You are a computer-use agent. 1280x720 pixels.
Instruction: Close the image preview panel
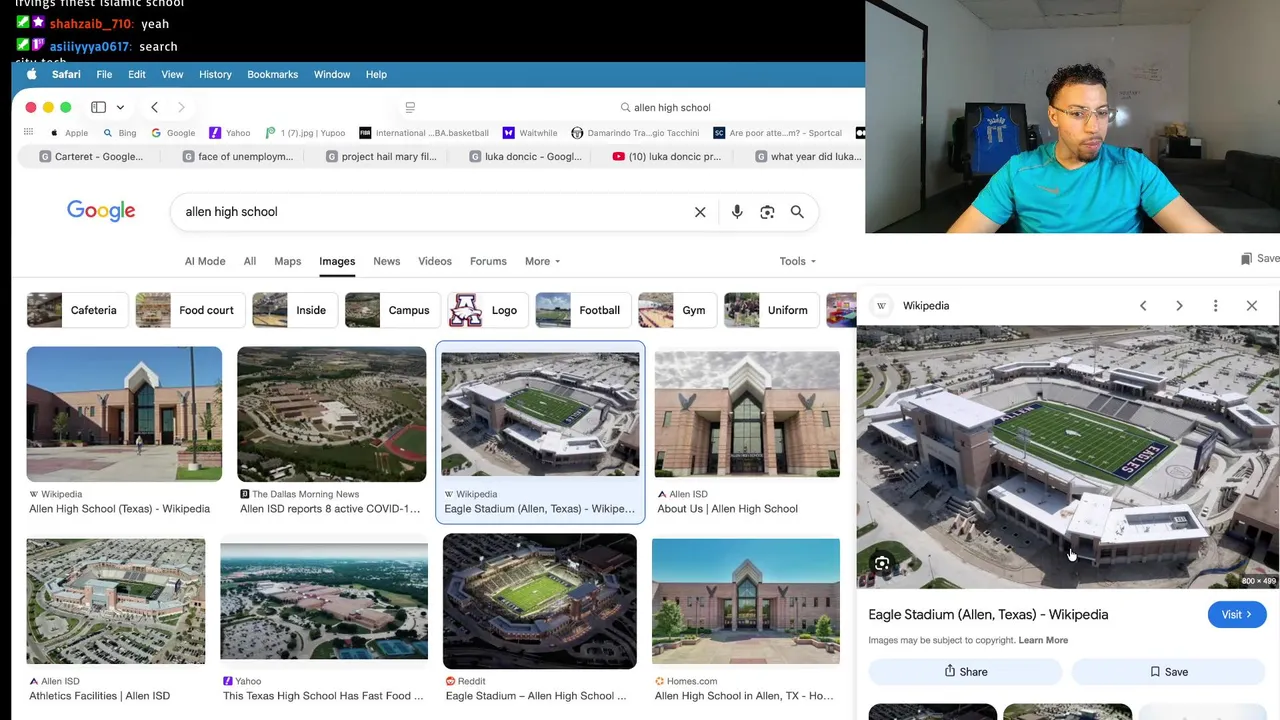[x=1251, y=306]
